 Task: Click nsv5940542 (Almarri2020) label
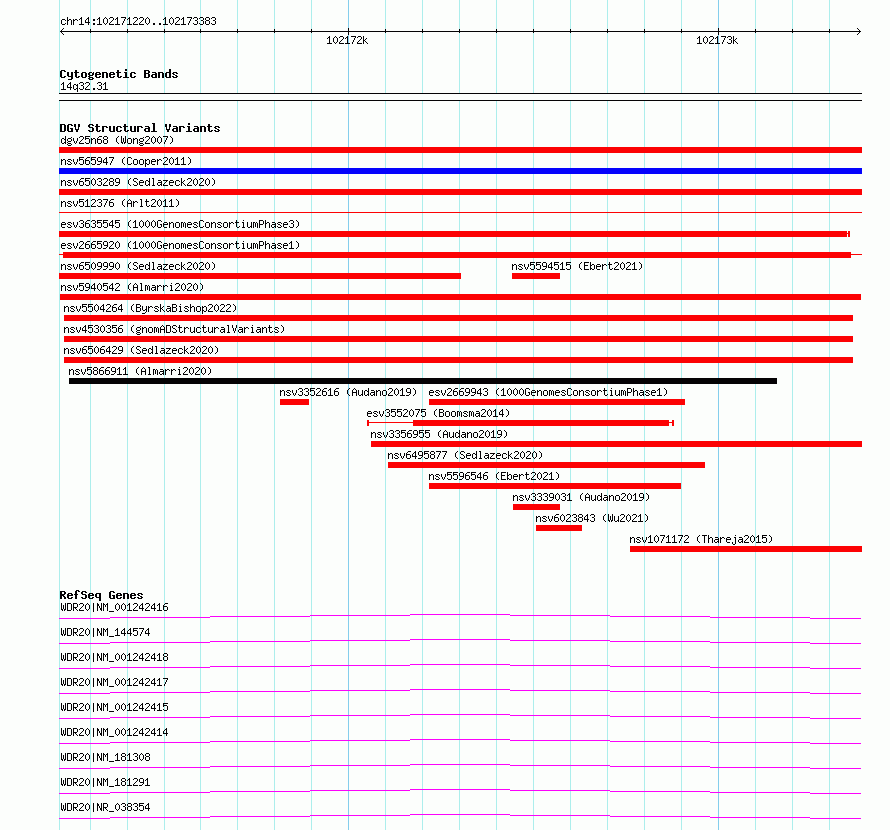(132, 287)
